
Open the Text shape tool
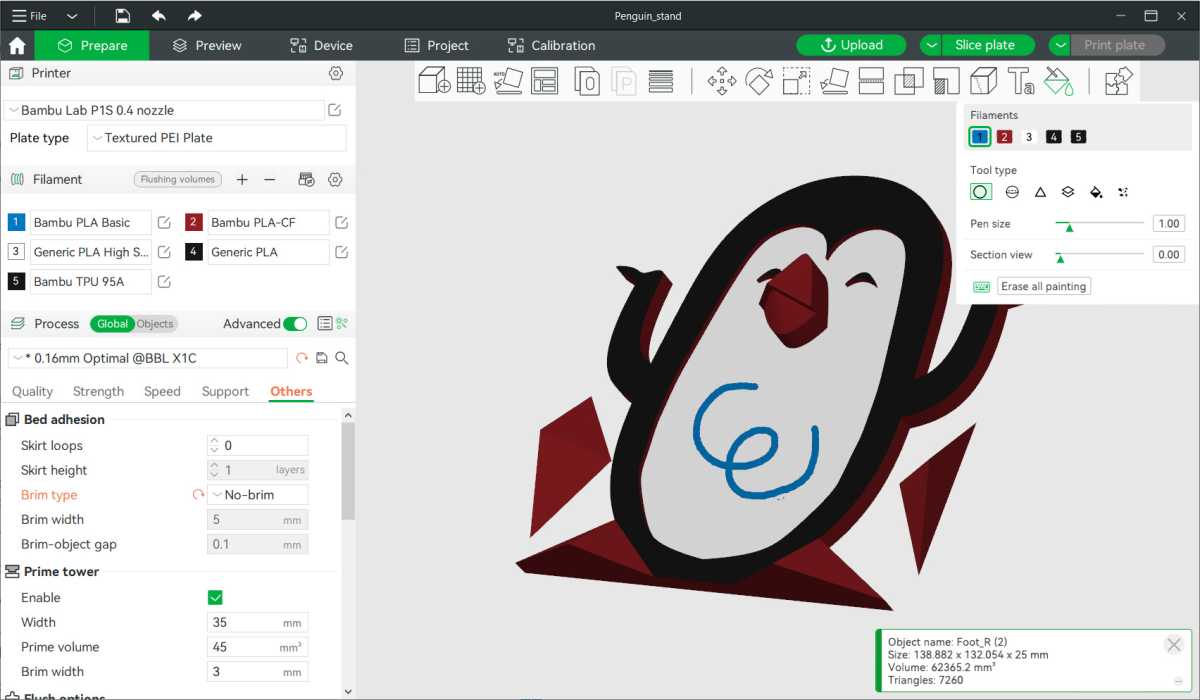tap(1021, 81)
